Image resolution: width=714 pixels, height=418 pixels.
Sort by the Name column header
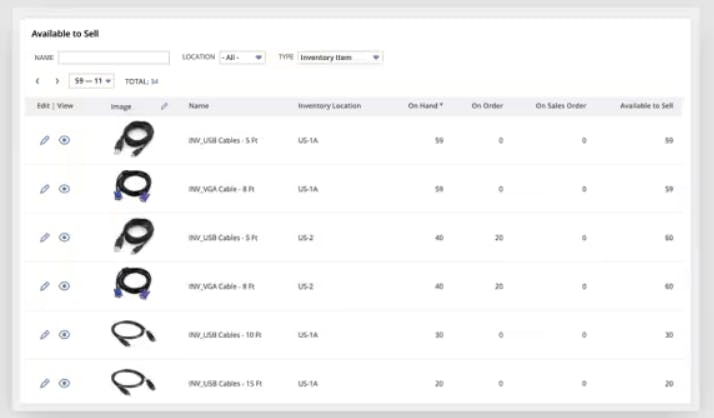click(199, 106)
